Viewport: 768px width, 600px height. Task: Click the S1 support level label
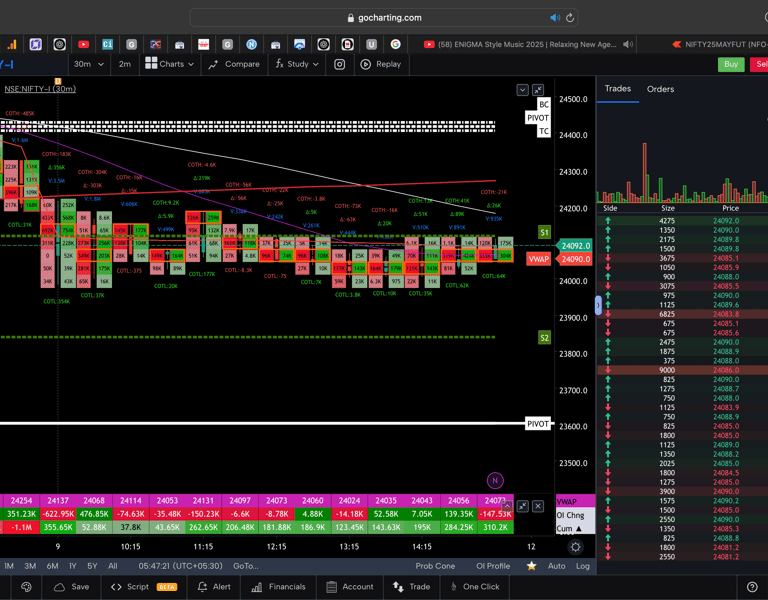[544, 232]
